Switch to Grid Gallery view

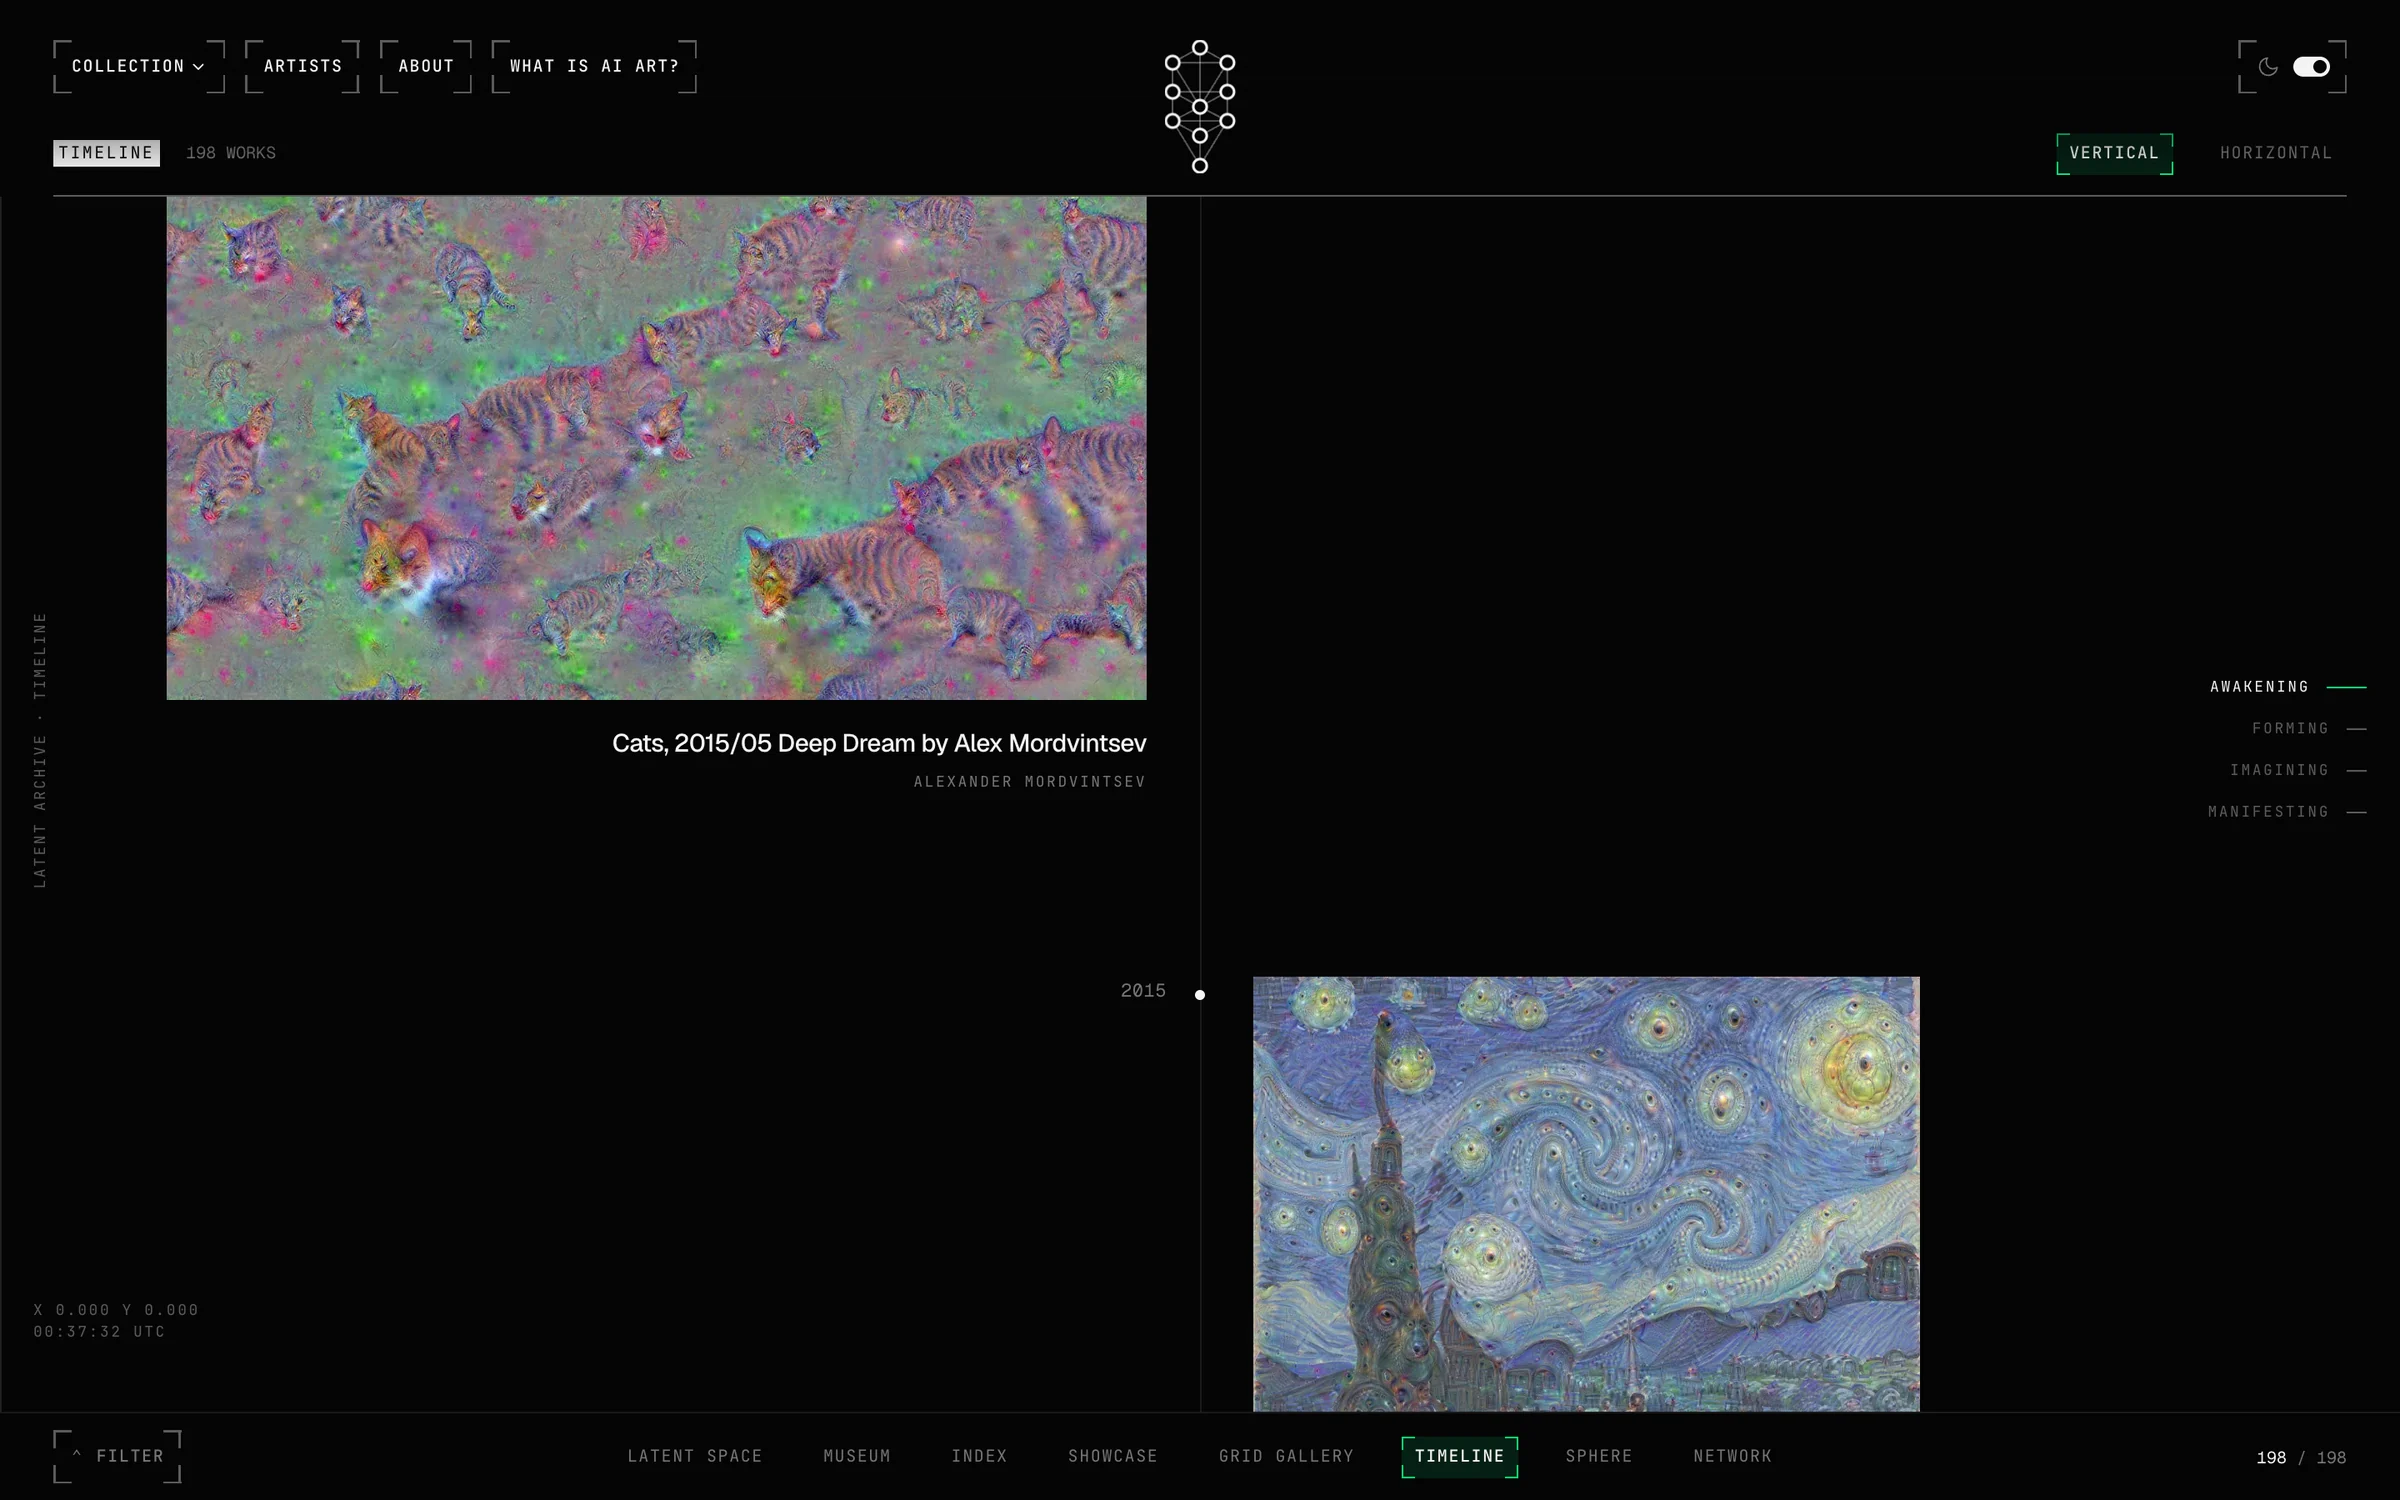(x=1286, y=1456)
